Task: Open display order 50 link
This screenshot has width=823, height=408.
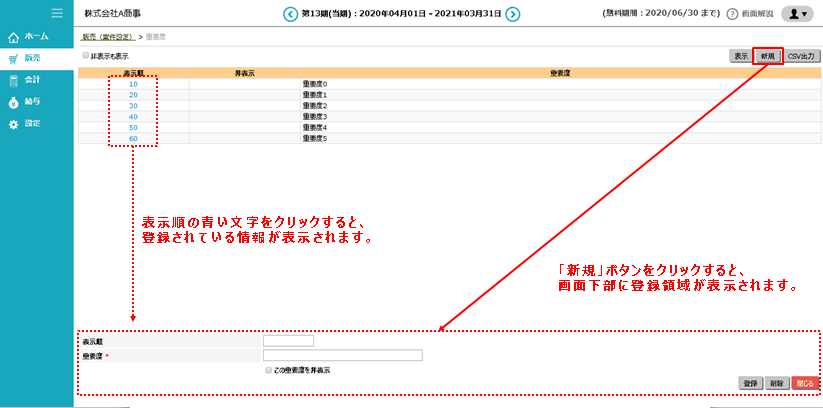Action: pyautogui.click(x=133, y=128)
